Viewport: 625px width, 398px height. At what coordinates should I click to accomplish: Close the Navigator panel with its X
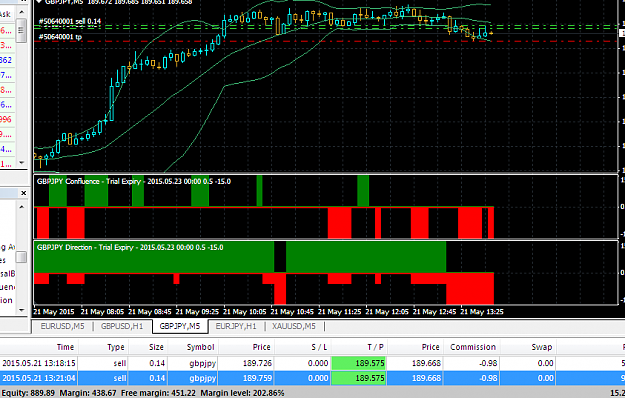[x=24, y=193]
